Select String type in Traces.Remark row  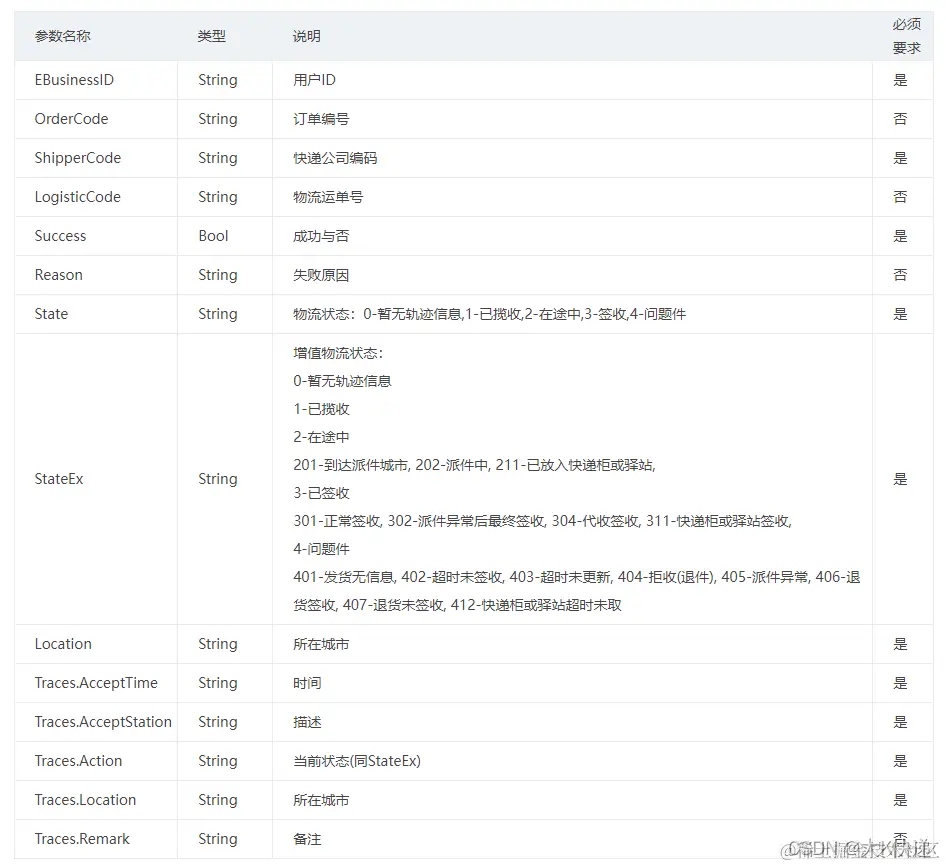point(218,839)
